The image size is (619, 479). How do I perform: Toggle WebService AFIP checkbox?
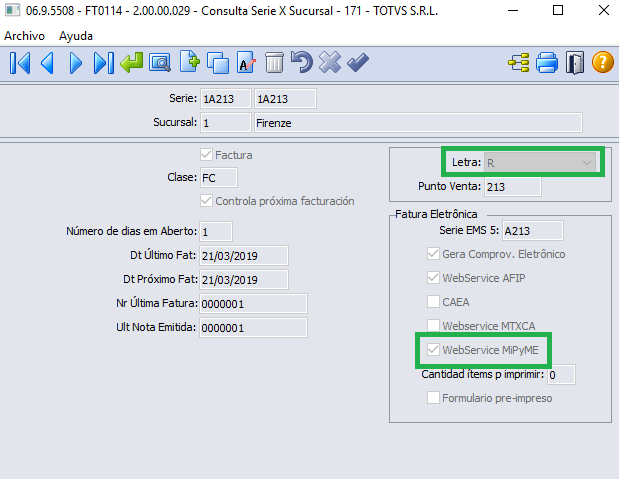click(433, 278)
